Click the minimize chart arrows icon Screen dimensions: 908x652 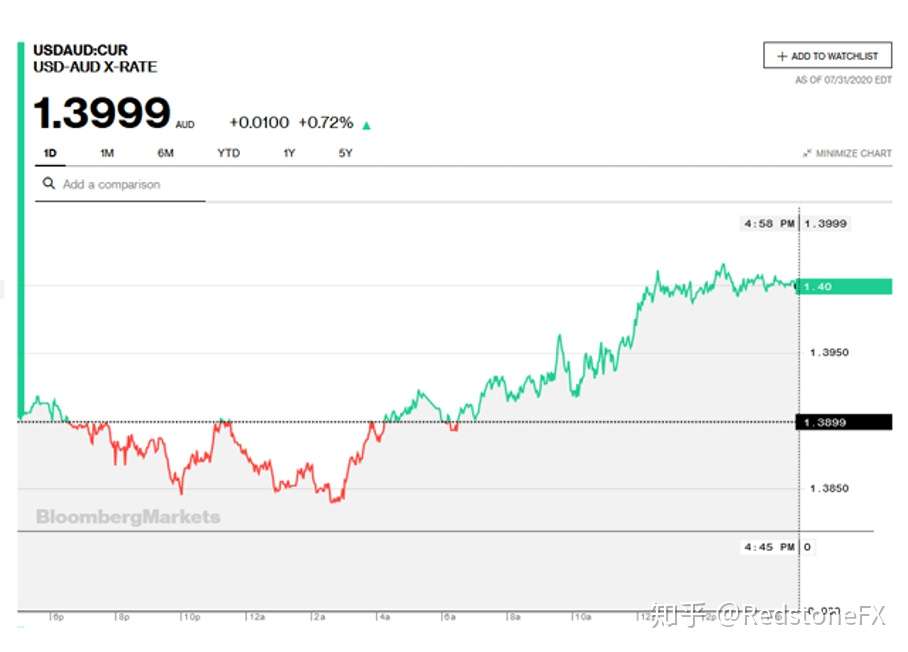coord(807,153)
